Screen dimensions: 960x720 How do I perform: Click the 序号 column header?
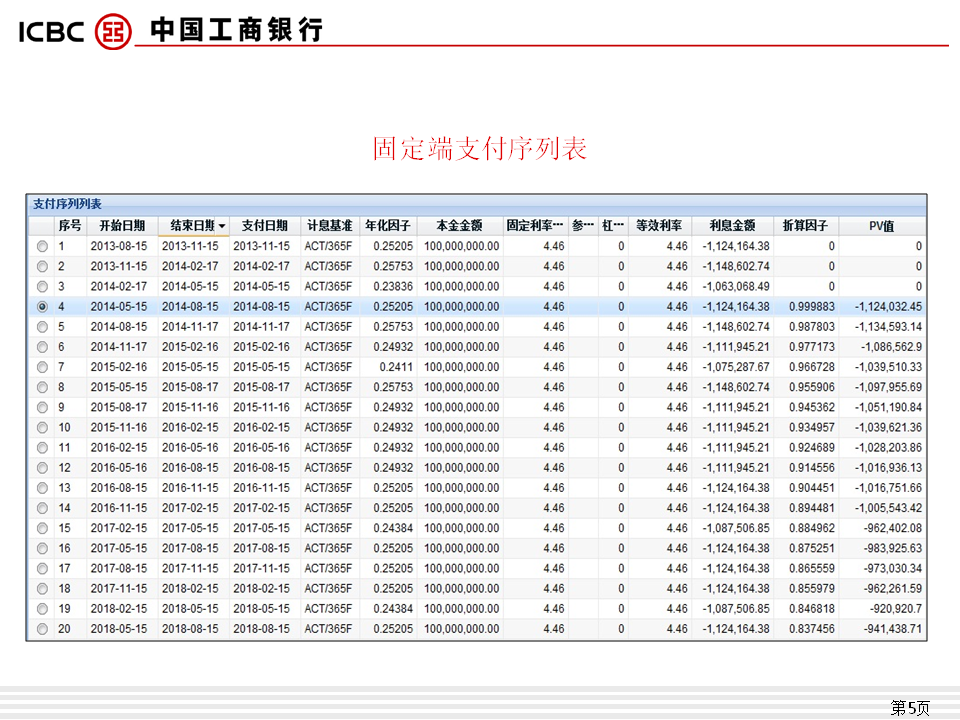coord(70,226)
